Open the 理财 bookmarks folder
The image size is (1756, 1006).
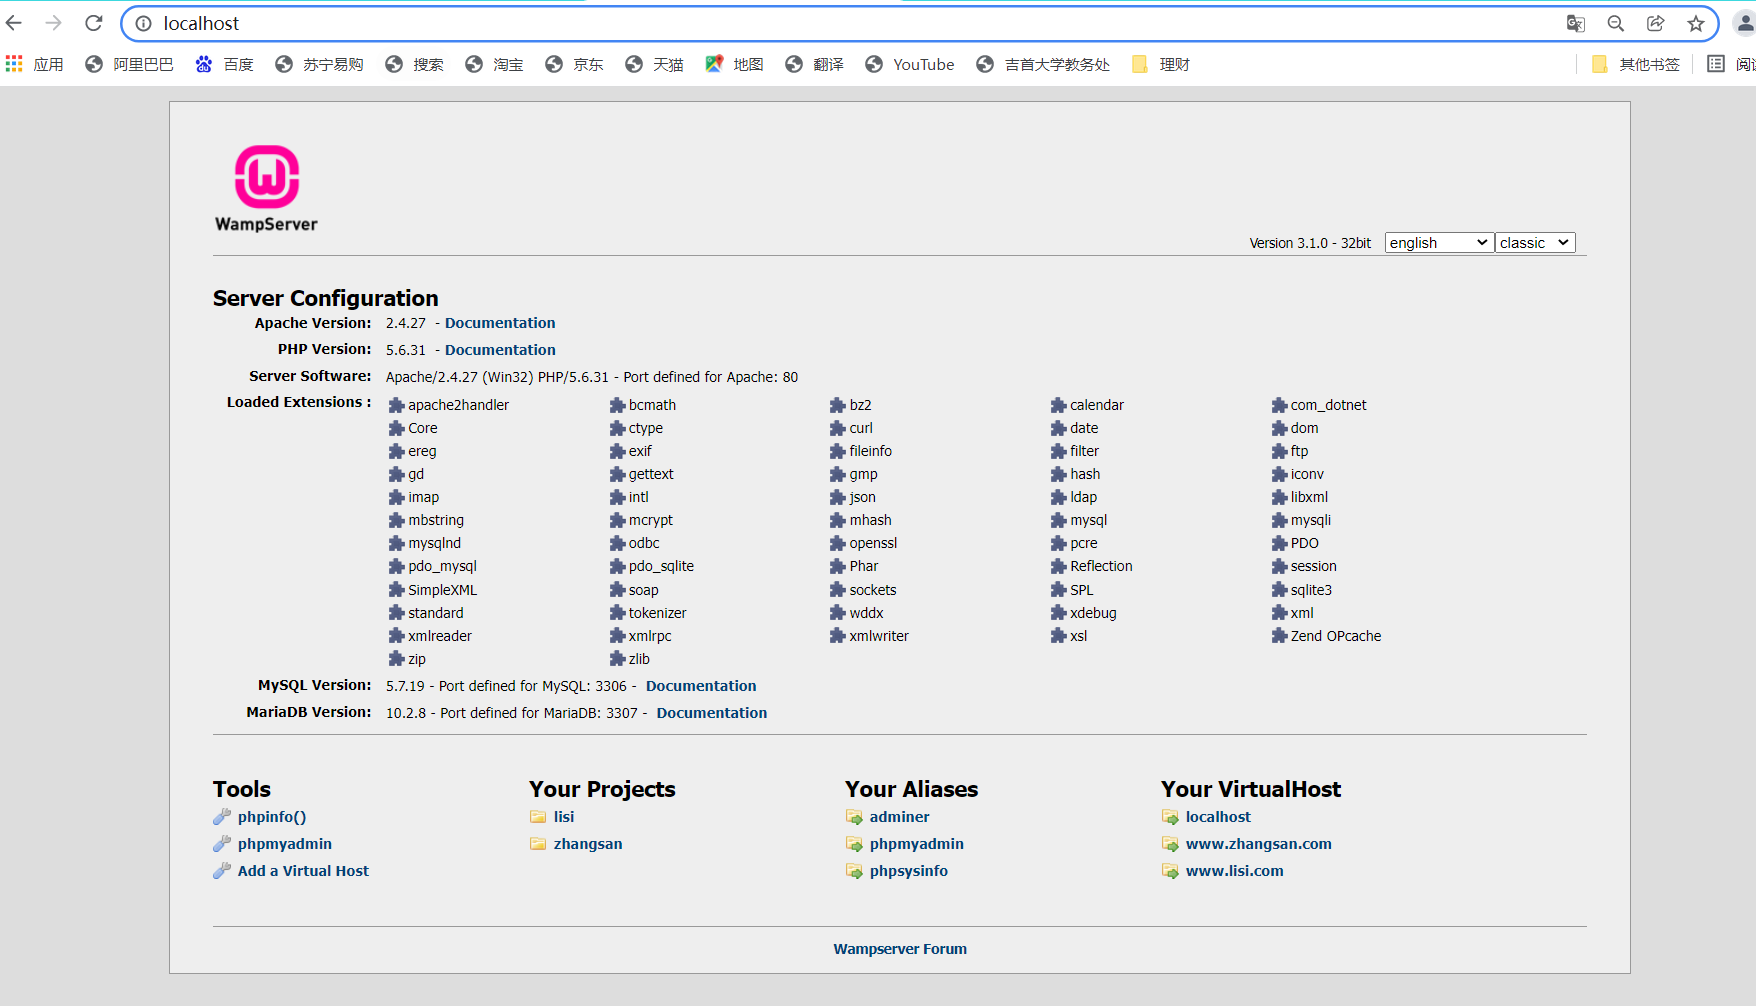1160,64
